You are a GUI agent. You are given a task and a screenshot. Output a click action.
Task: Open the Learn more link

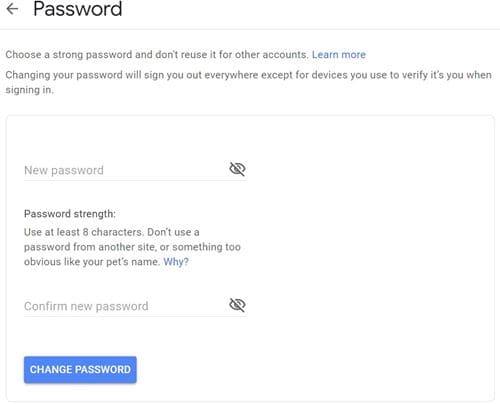pyautogui.click(x=339, y=54)
